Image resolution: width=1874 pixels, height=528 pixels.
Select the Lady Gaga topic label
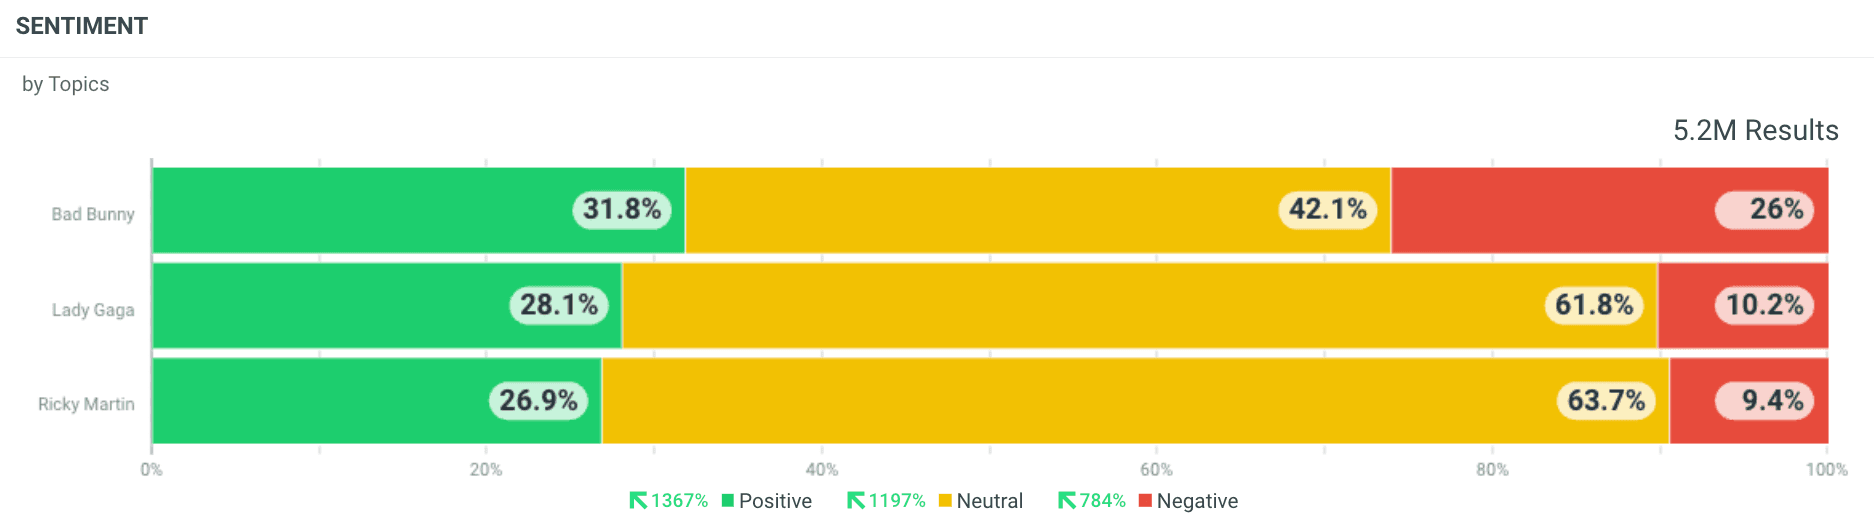click(x=93, y=310)
